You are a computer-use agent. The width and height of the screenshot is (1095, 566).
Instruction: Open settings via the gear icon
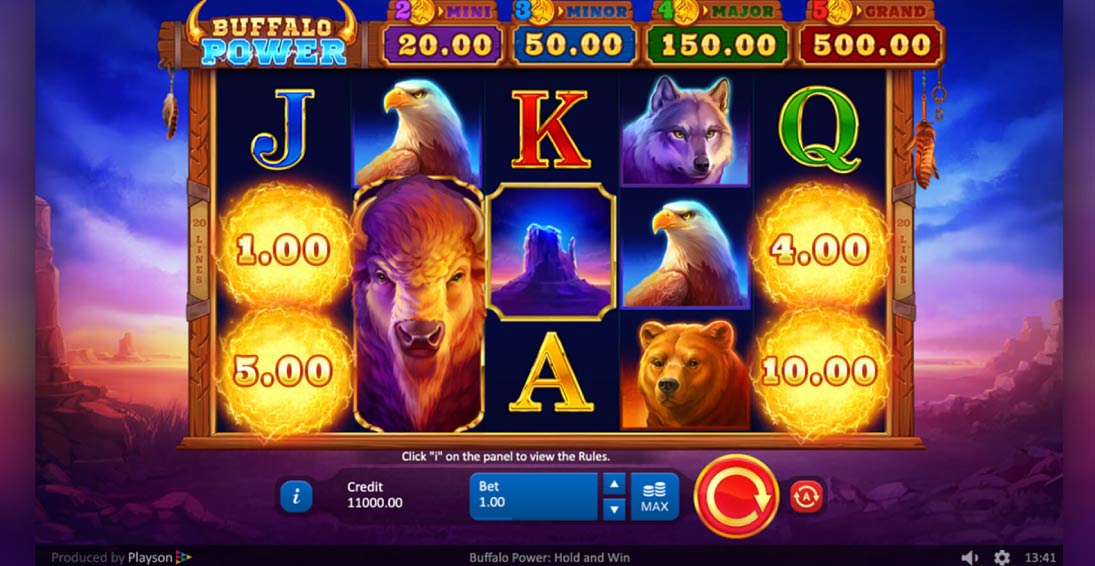click(x=1001, y=557)
